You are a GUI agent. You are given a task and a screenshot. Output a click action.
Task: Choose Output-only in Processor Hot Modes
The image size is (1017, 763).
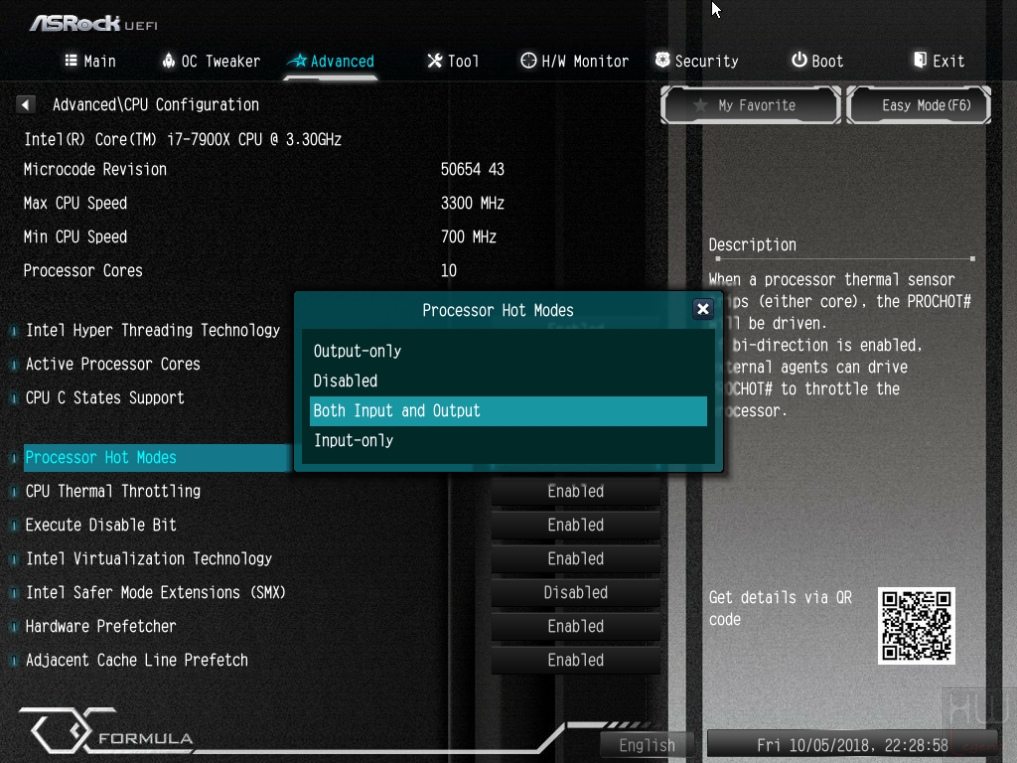[x=508, y=351]
